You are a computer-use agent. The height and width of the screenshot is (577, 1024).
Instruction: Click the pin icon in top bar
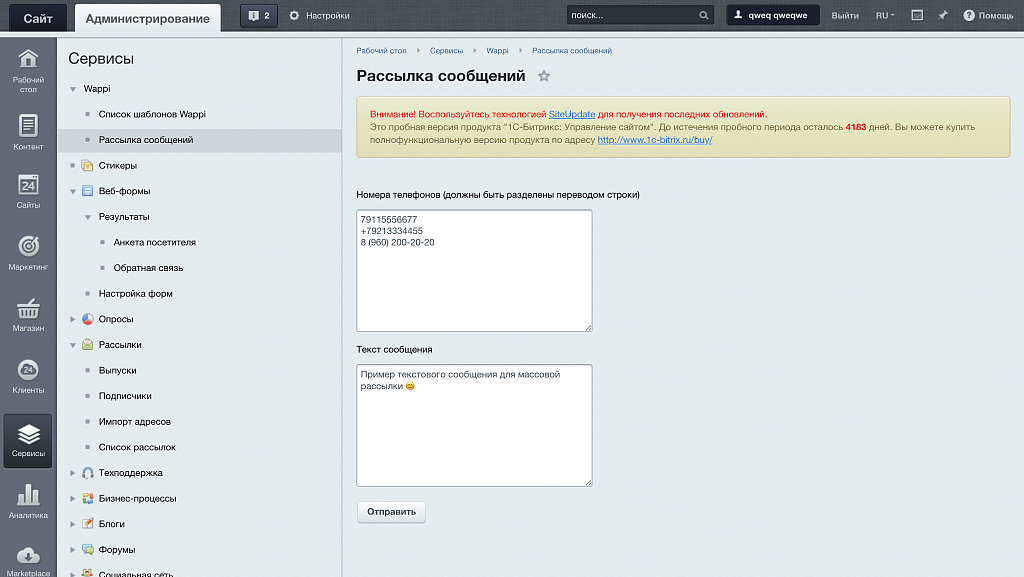point(942,16)
